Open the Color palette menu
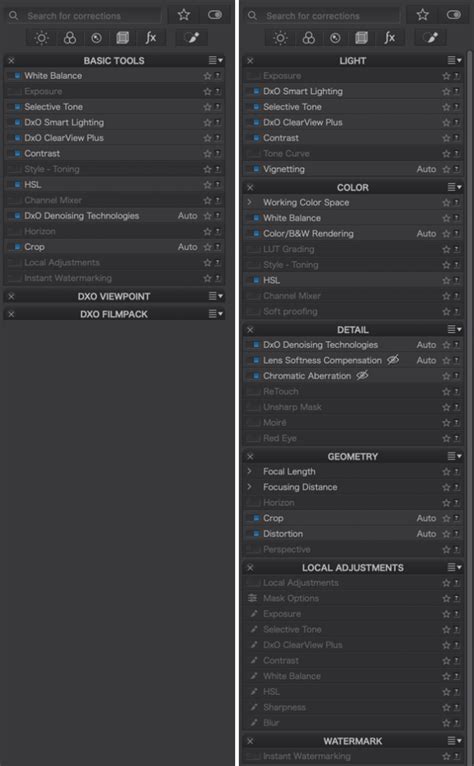 click(x=454, y=187)
